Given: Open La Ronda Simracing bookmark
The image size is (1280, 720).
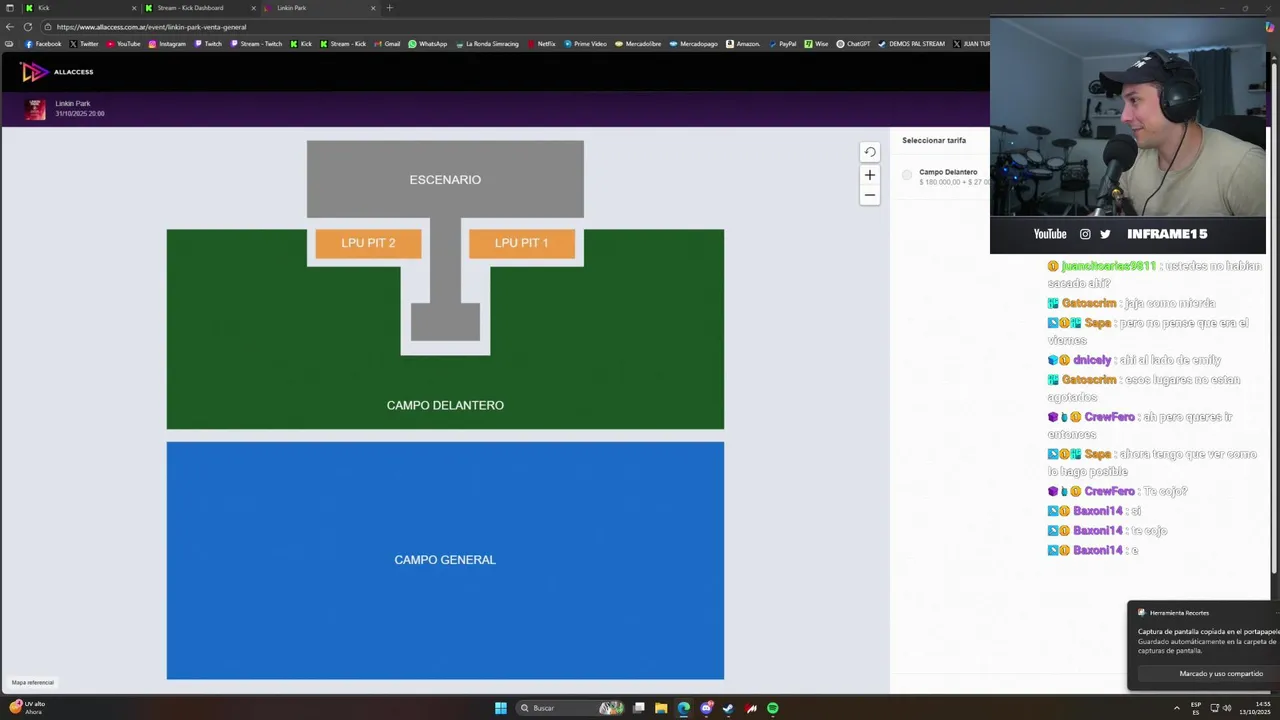Looking at the screenshot, I should (486, 44).
